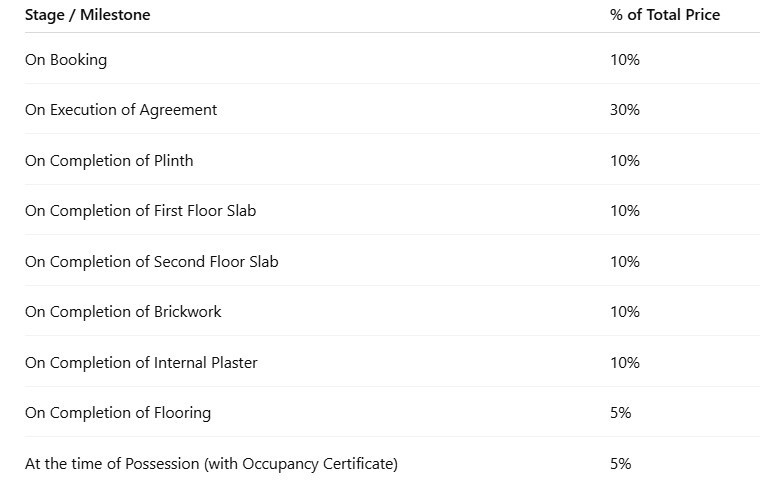760x495 pixels.
Task: Select the "At the time of Possession" row
Action: [211, 464]
